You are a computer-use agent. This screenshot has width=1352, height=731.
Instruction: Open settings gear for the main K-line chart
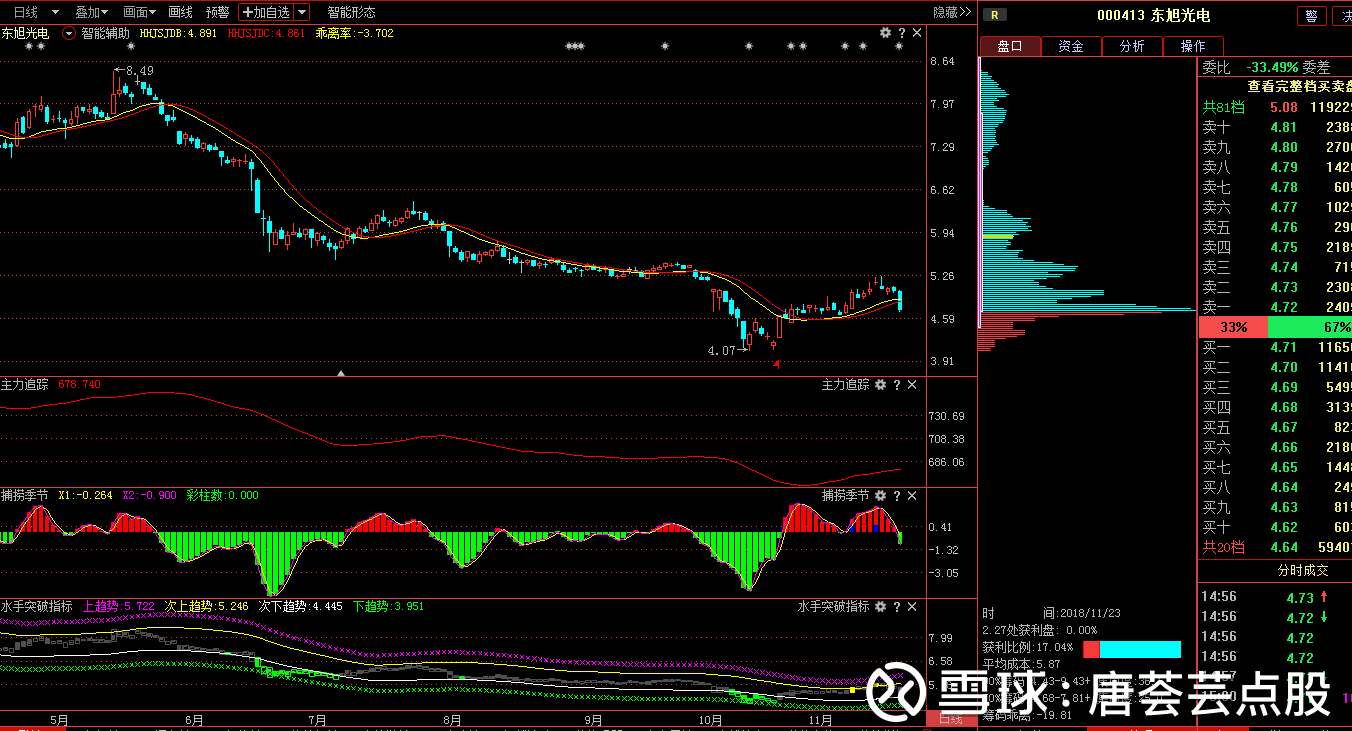tap(884, 33)
